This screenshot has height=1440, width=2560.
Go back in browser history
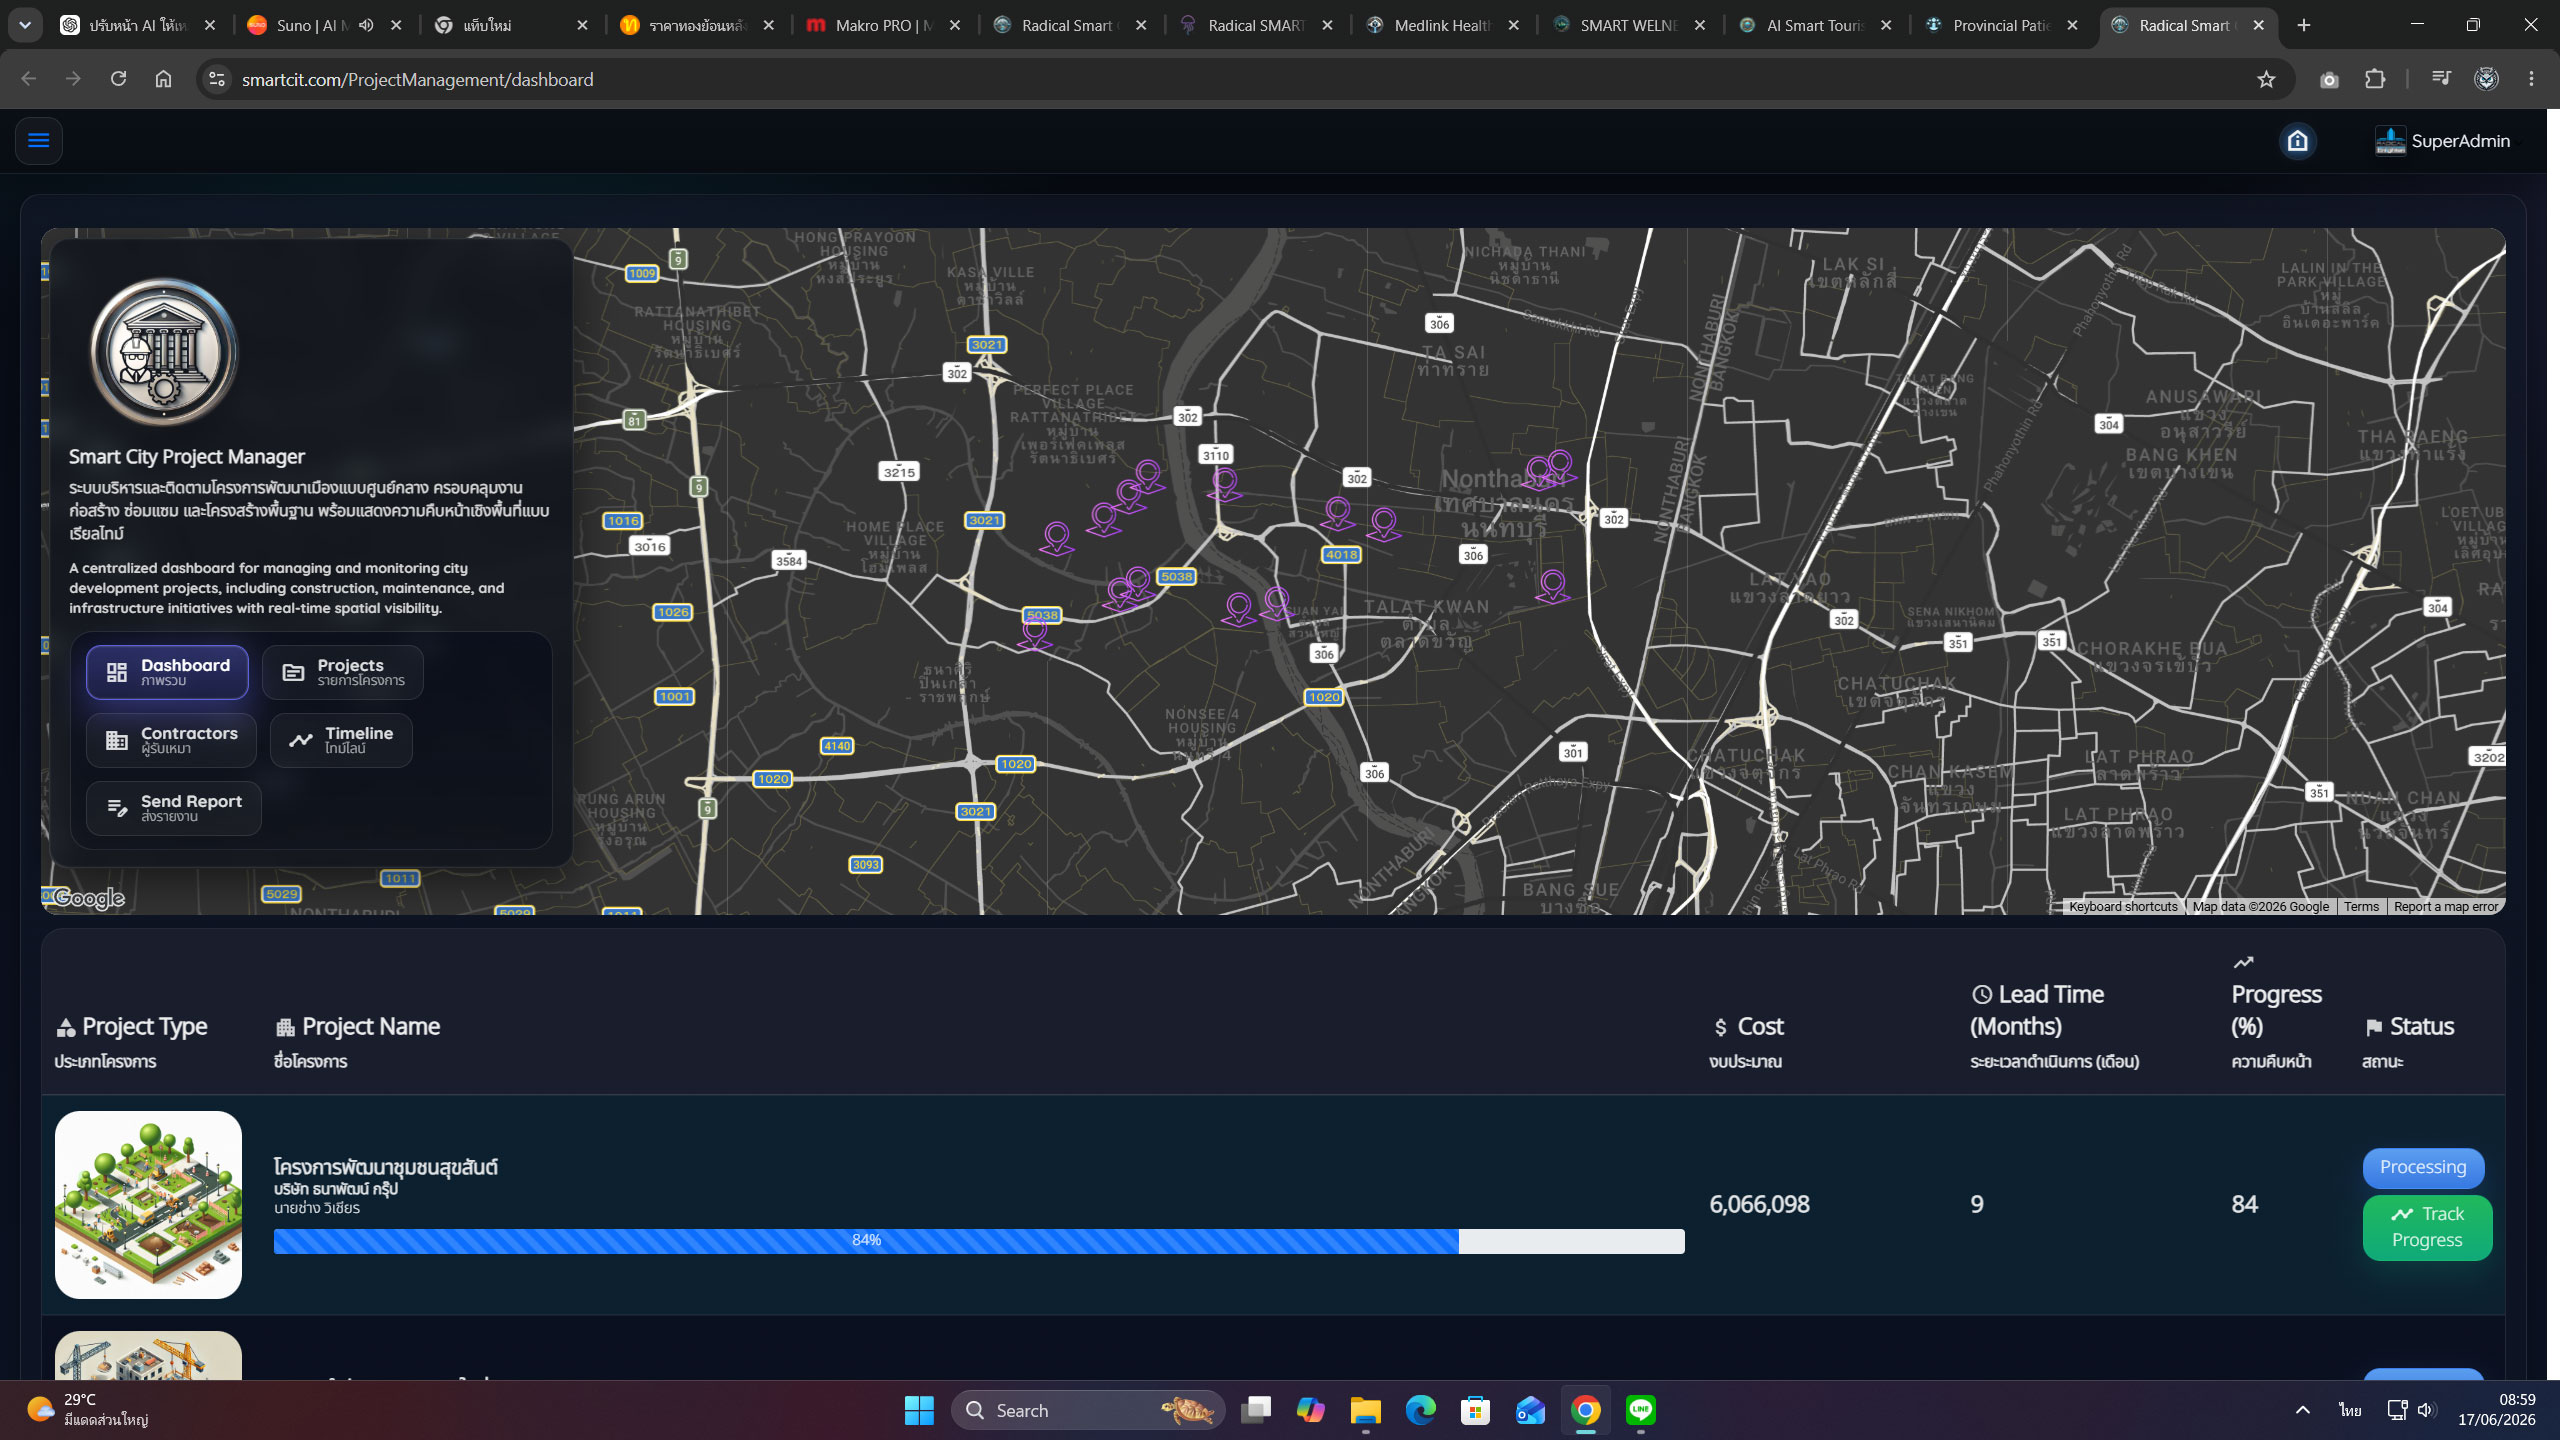tap(28, 79)
